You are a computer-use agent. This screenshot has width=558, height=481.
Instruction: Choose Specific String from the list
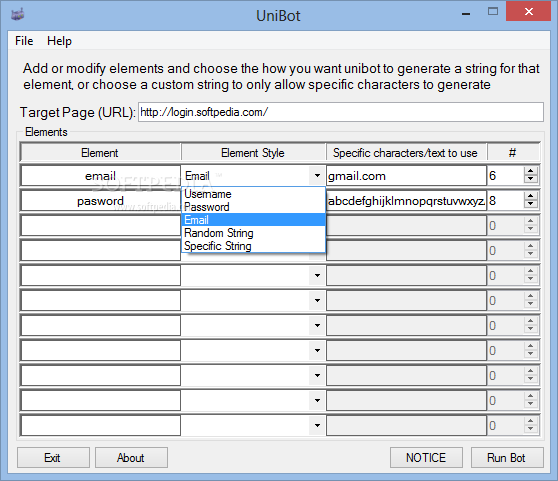(253, 246)
